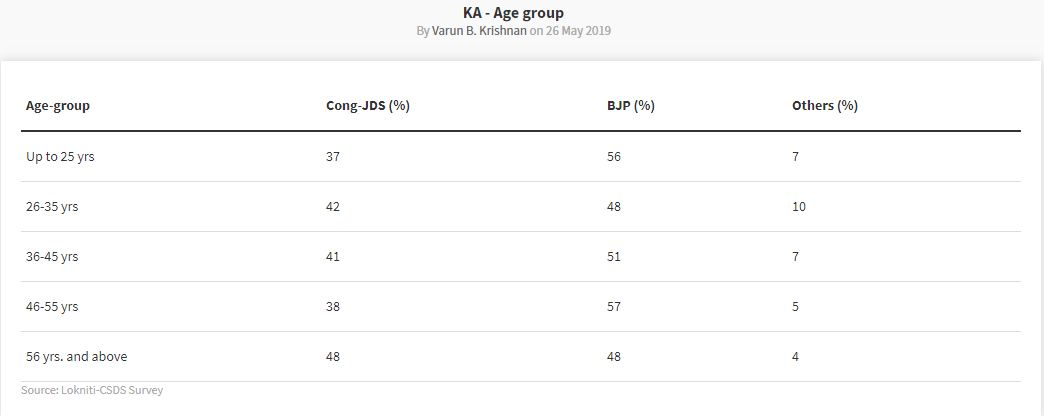Click Cong-JDS value 38 in 46-55 yrs row
Viewport: 1044px width, 416px height.
click(333, 307)
